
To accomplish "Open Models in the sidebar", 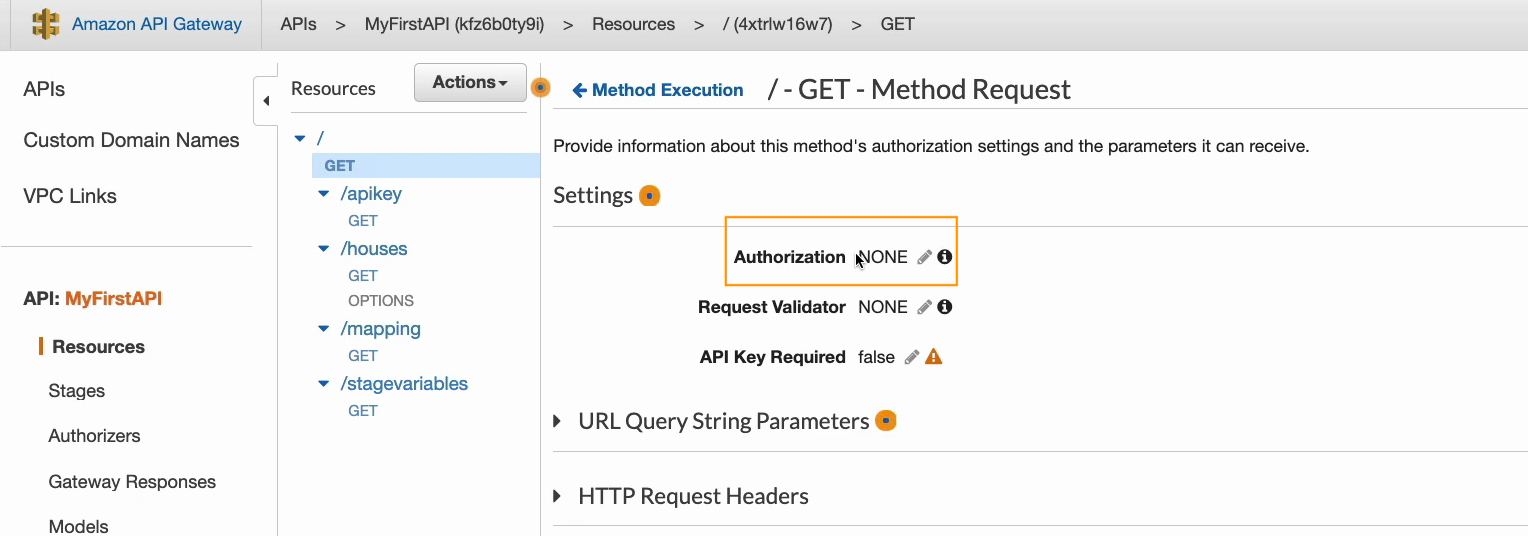I will 78,526.
